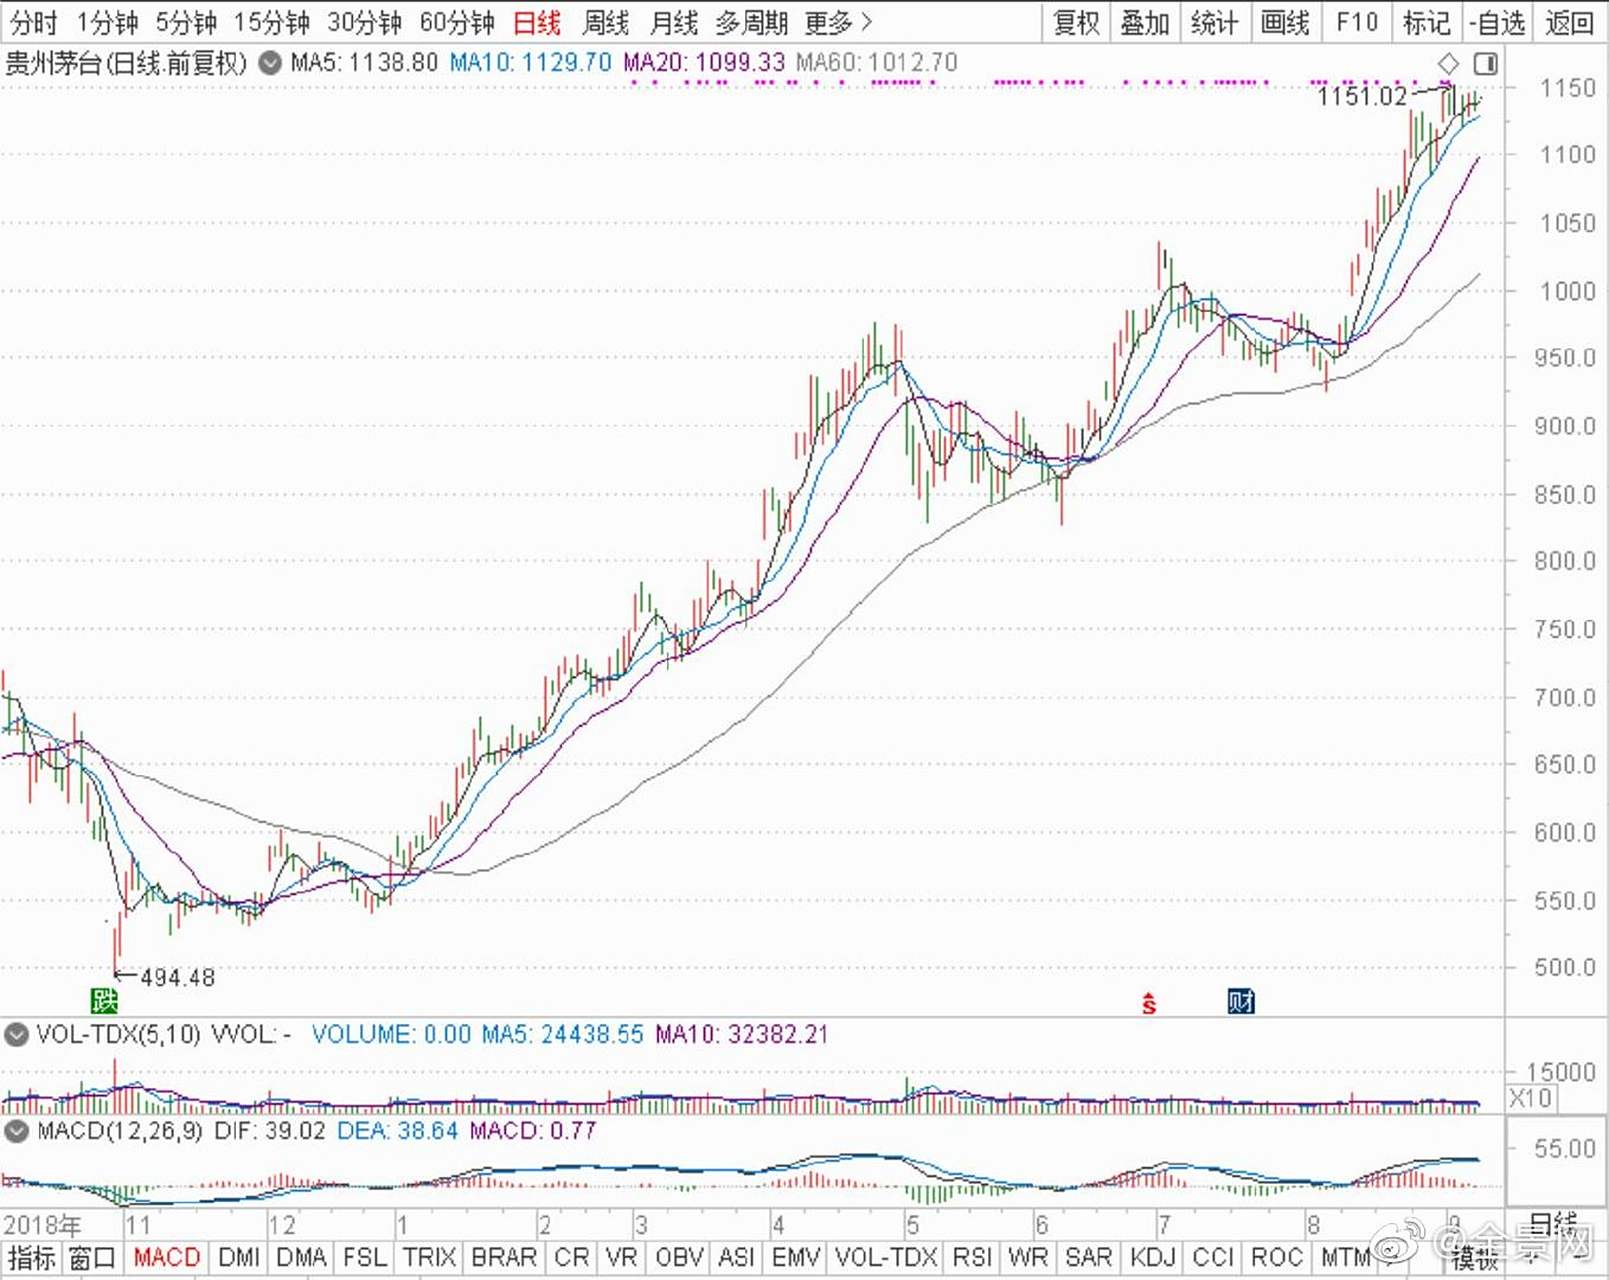Toggle the X10 volume scale label
Viewport: 1609px width, 1280px height.
(x=1530, y=1098)
